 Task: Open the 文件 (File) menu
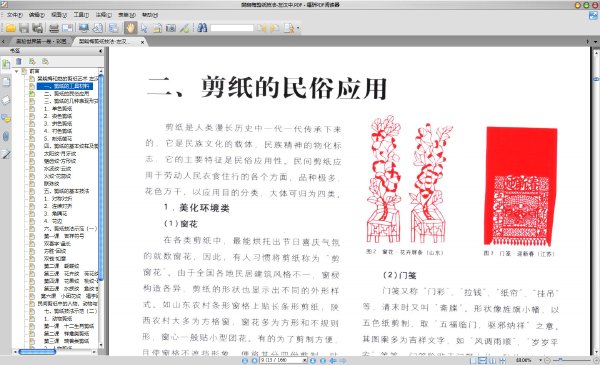pyautogui.click(x=15, y=15)
